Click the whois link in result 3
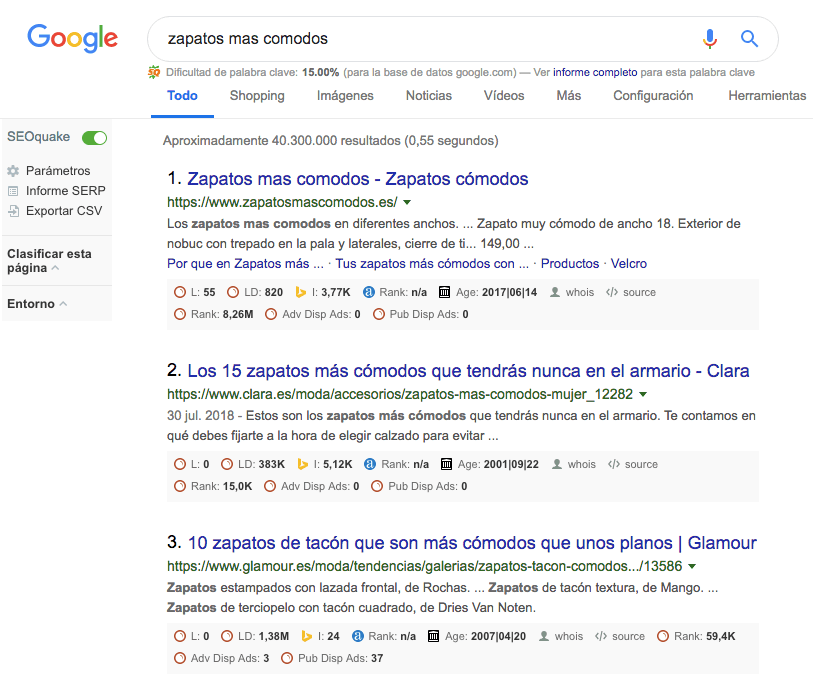 (x=569, y=636)
